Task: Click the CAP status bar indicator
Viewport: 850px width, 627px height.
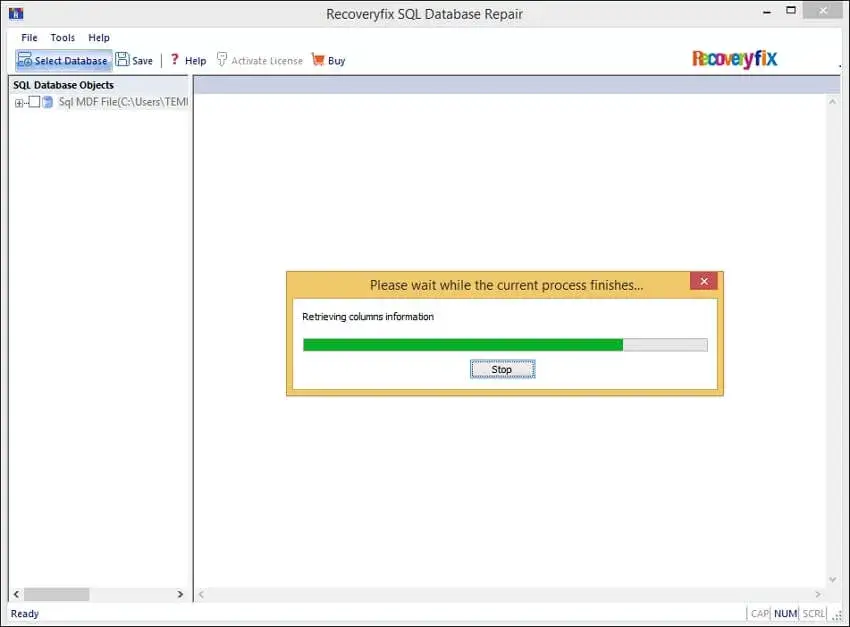Action: pos(759,613)
